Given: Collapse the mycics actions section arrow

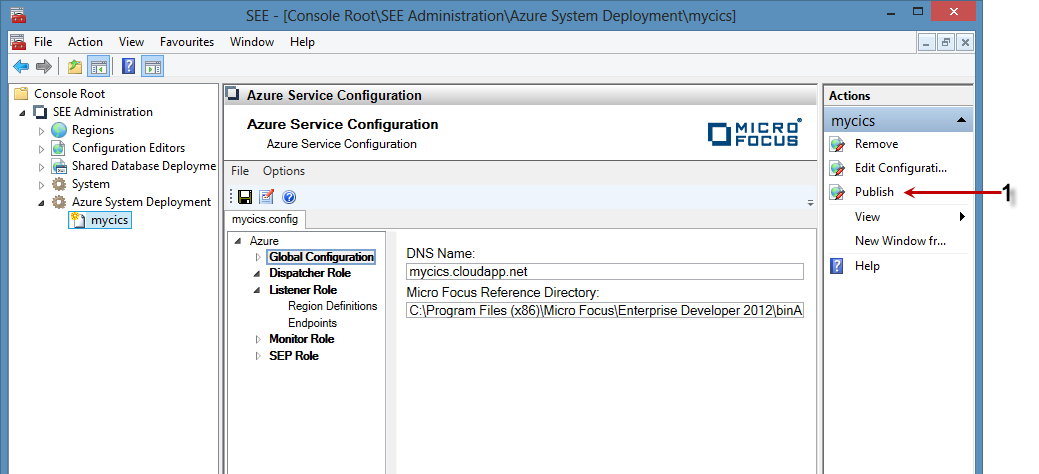Looking at the screenshot, I should (x=961, y=121).
